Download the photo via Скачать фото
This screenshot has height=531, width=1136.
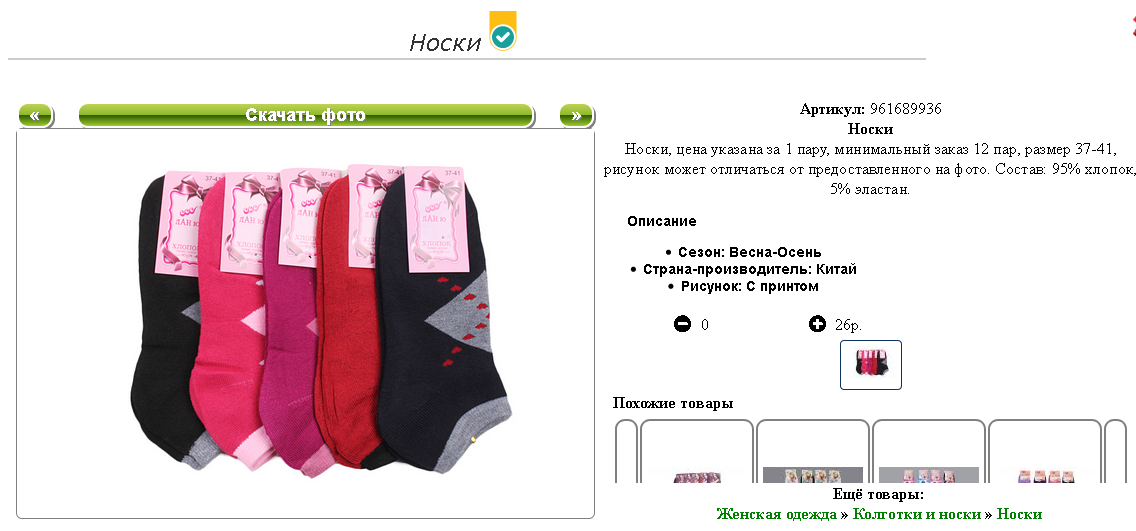(306, 115)
